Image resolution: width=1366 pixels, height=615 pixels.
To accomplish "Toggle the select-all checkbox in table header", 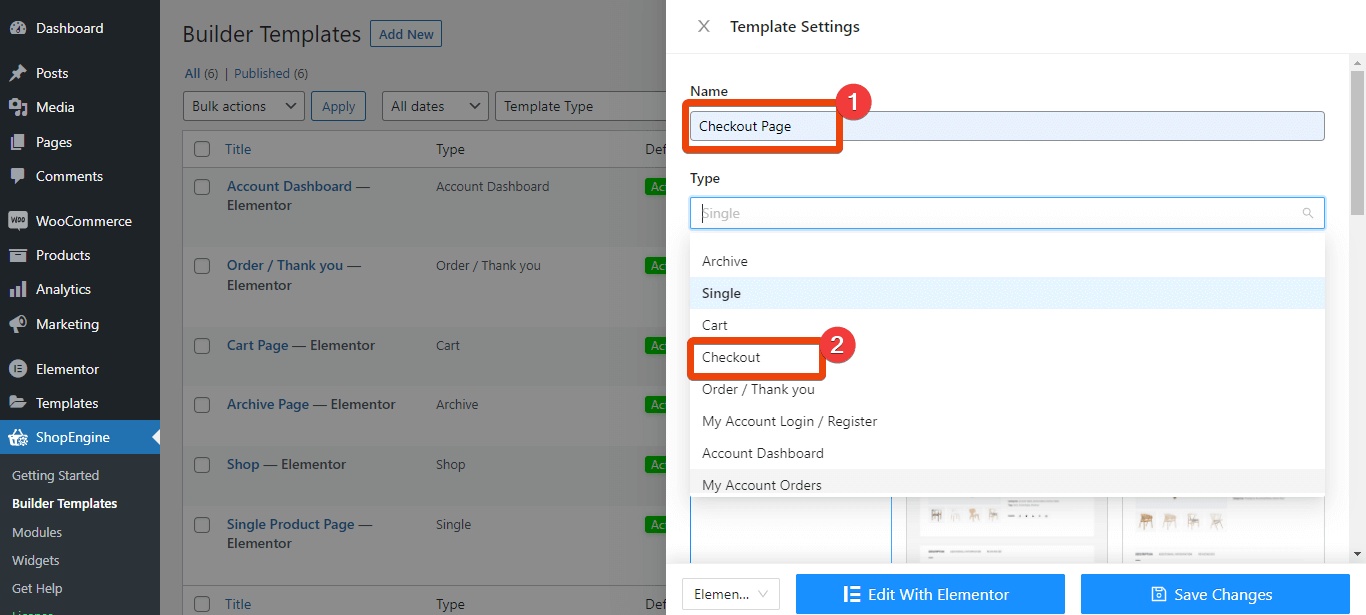I will pos(201,148).
